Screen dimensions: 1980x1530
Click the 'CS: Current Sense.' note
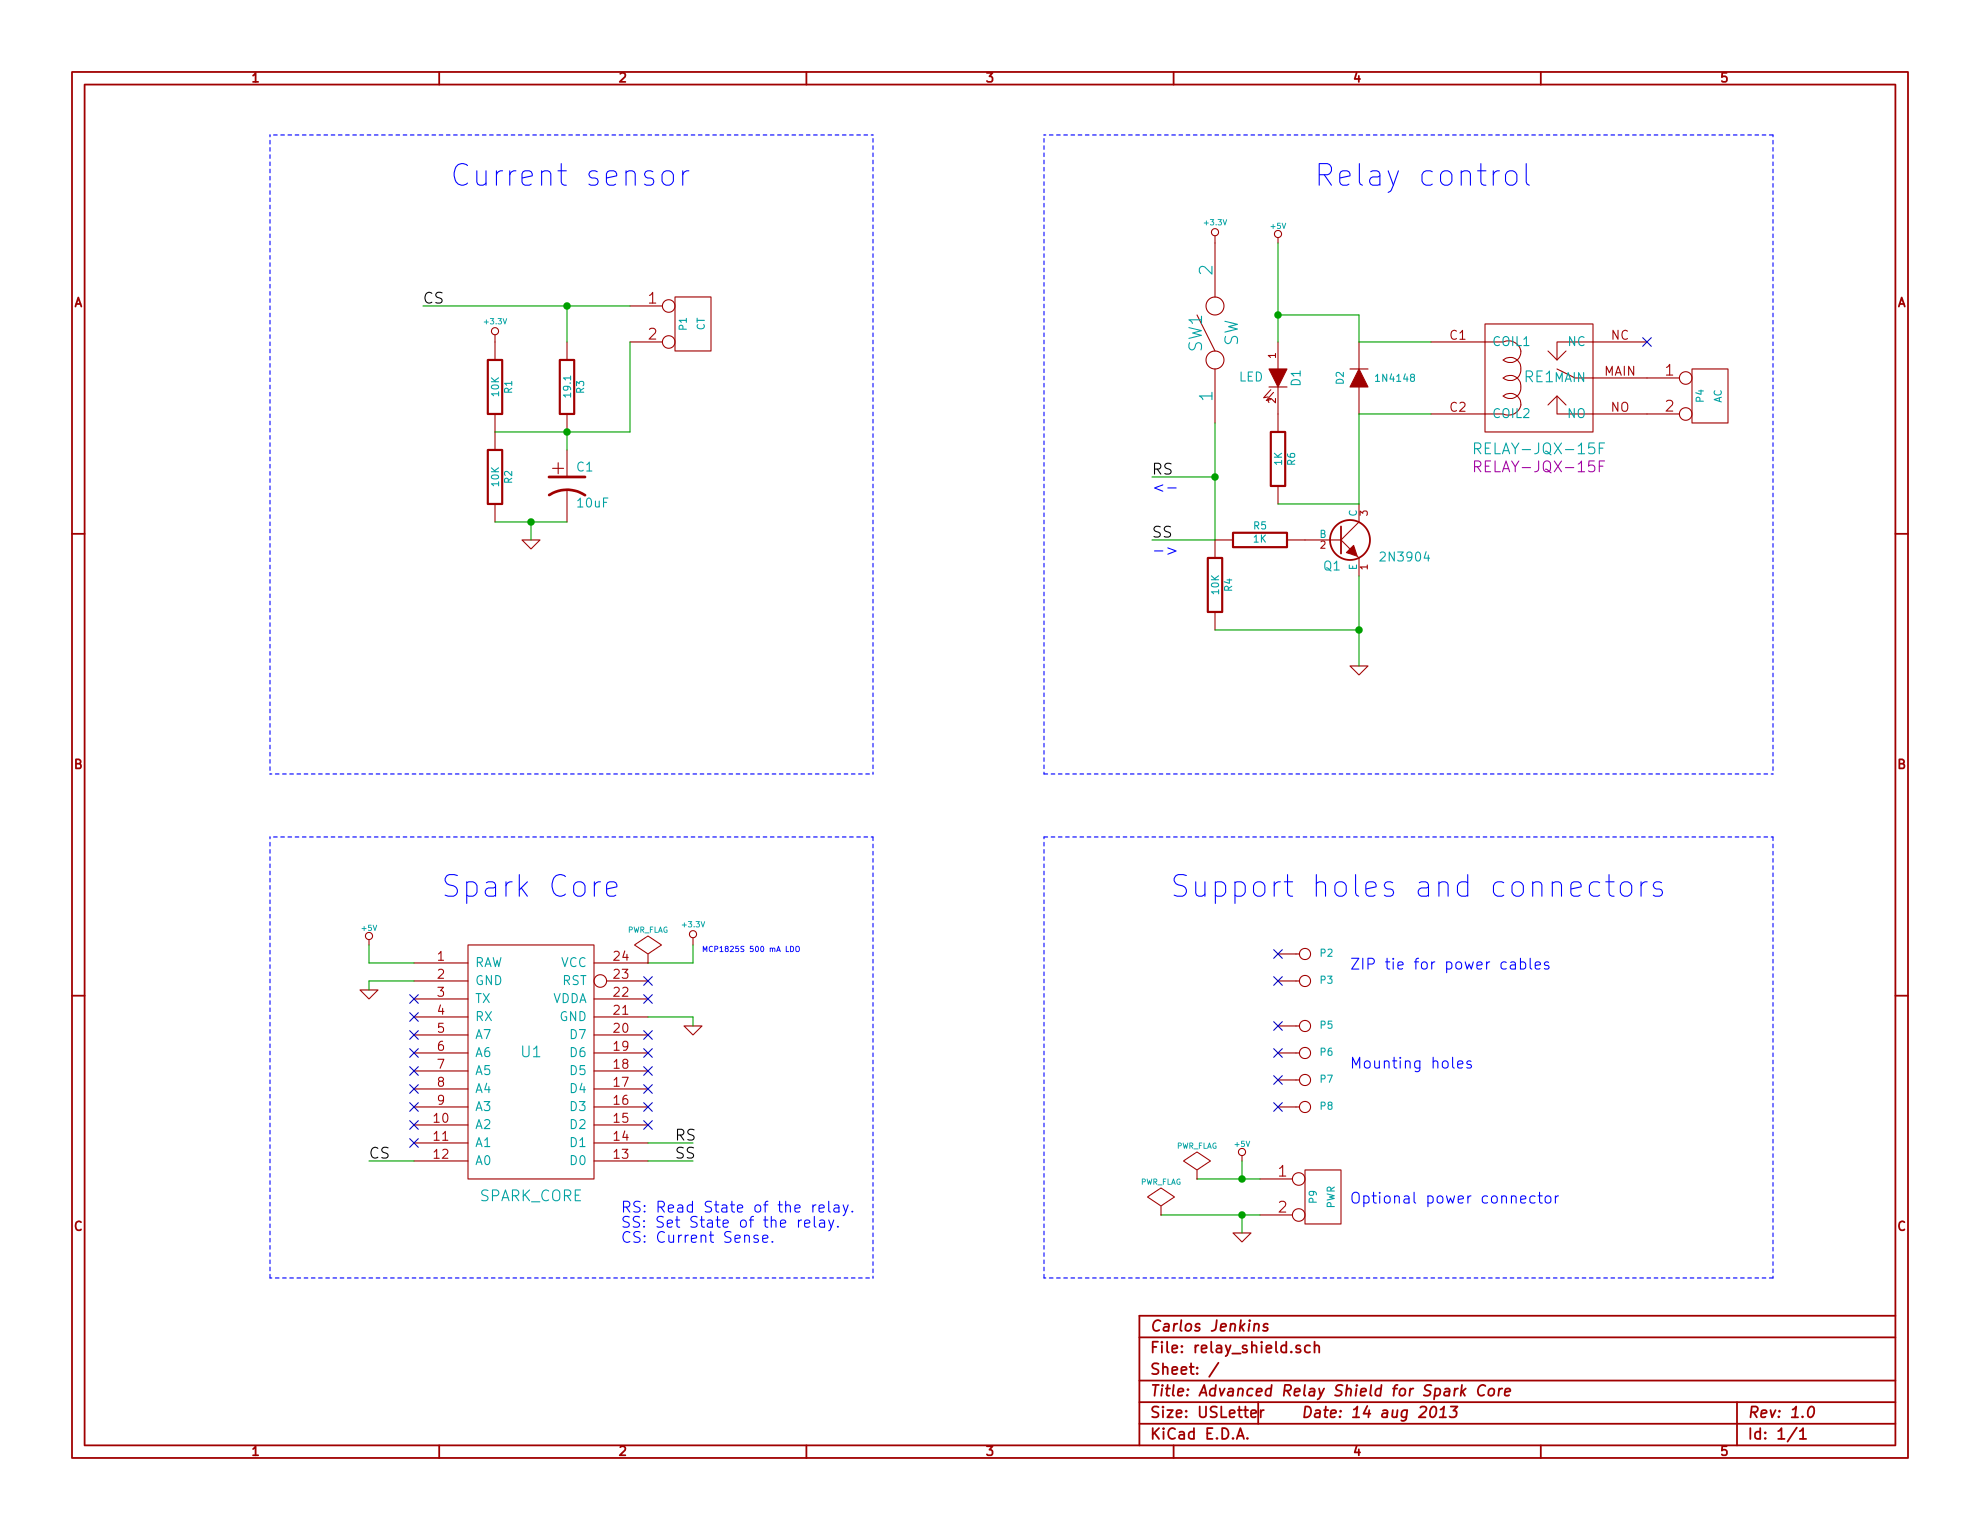698,1237
